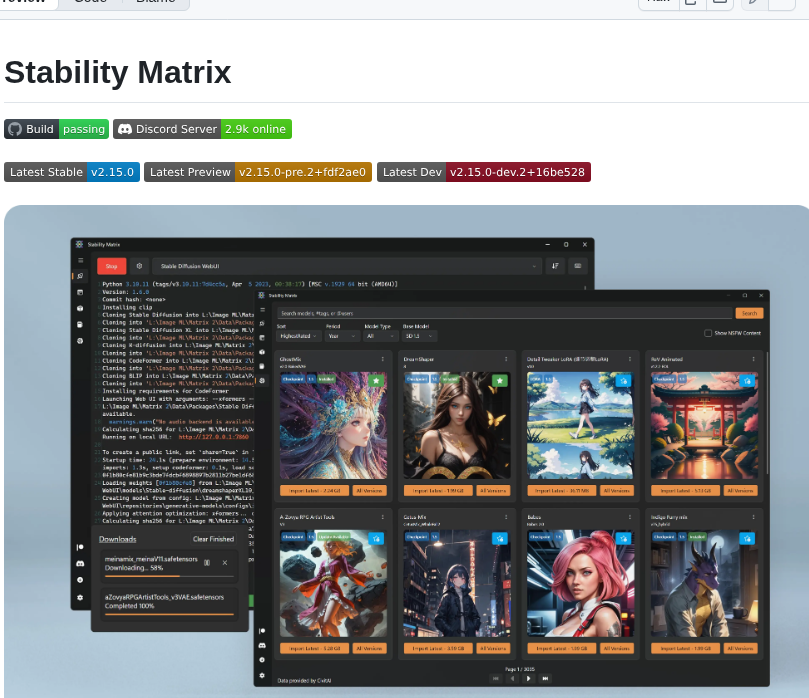The height and width of the screenshot is (698, 809).
Task: Click the local URL http://127.0.0.1:7860 in the console
Action: (x=214, y=437)
